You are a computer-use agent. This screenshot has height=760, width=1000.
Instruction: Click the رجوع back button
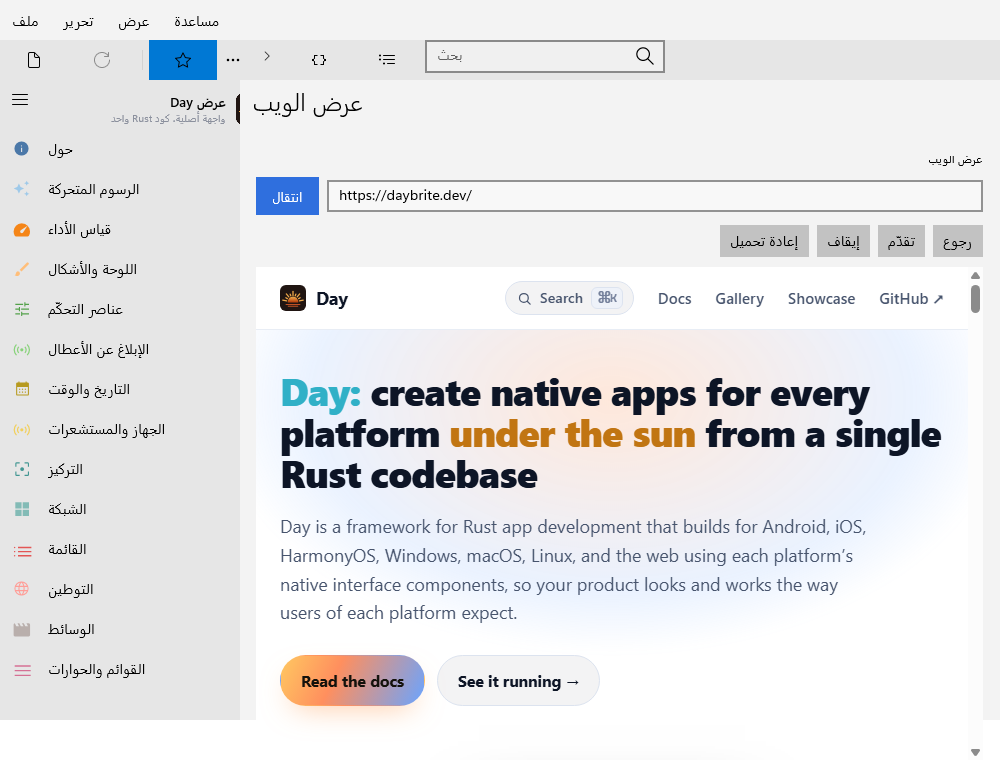[957, 241]
